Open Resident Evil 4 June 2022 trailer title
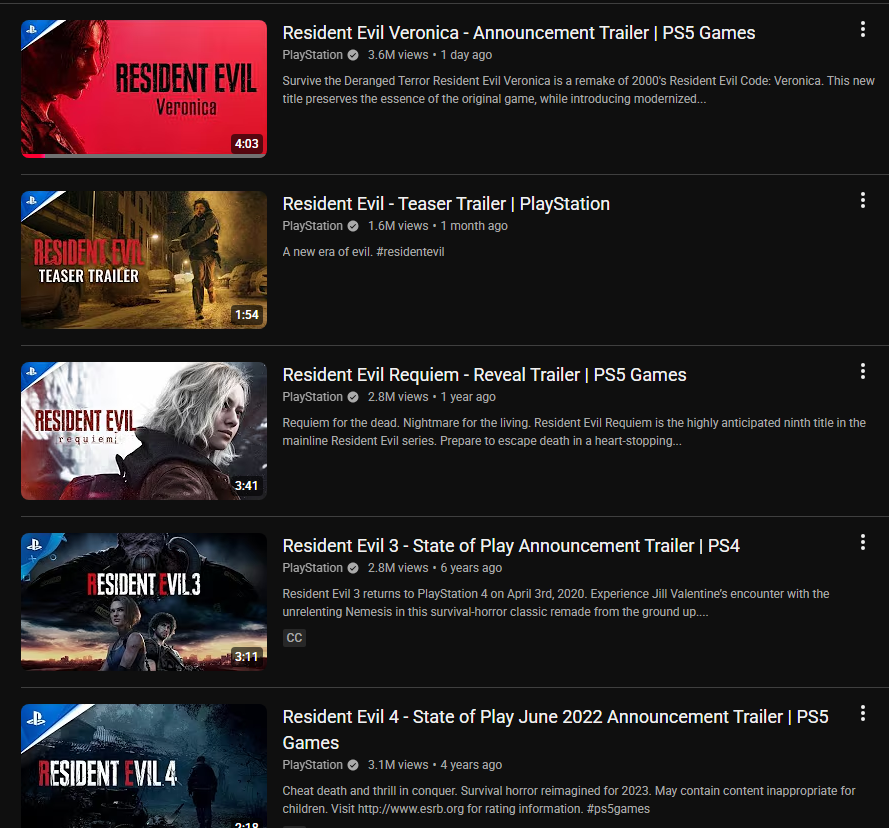 click(x=556, y=729)
